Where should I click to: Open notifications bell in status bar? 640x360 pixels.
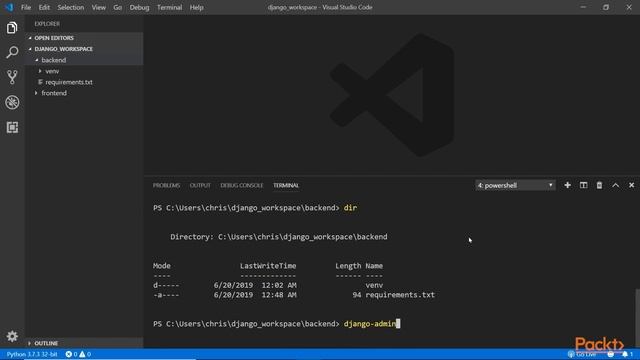pos(627,354)
